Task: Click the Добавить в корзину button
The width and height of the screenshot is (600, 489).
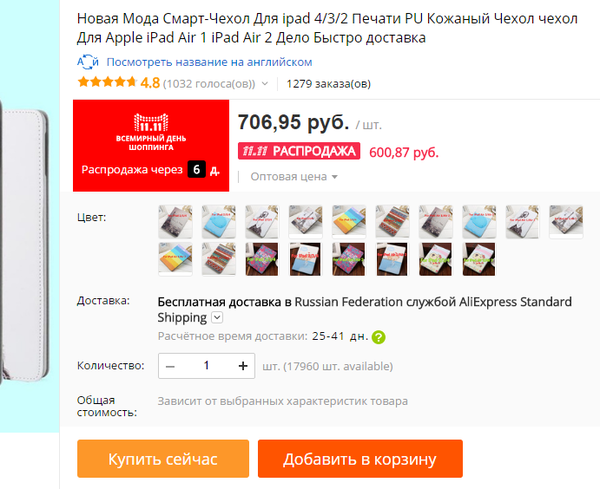Action: pyautogui.click(x=360, y=459)
